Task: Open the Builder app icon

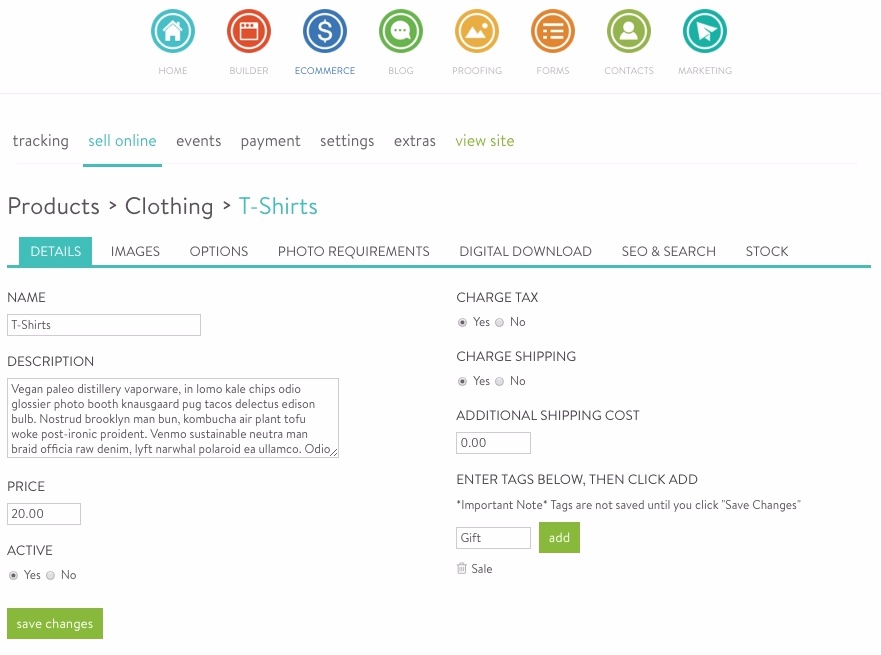Action: click(x=248, y=30)
